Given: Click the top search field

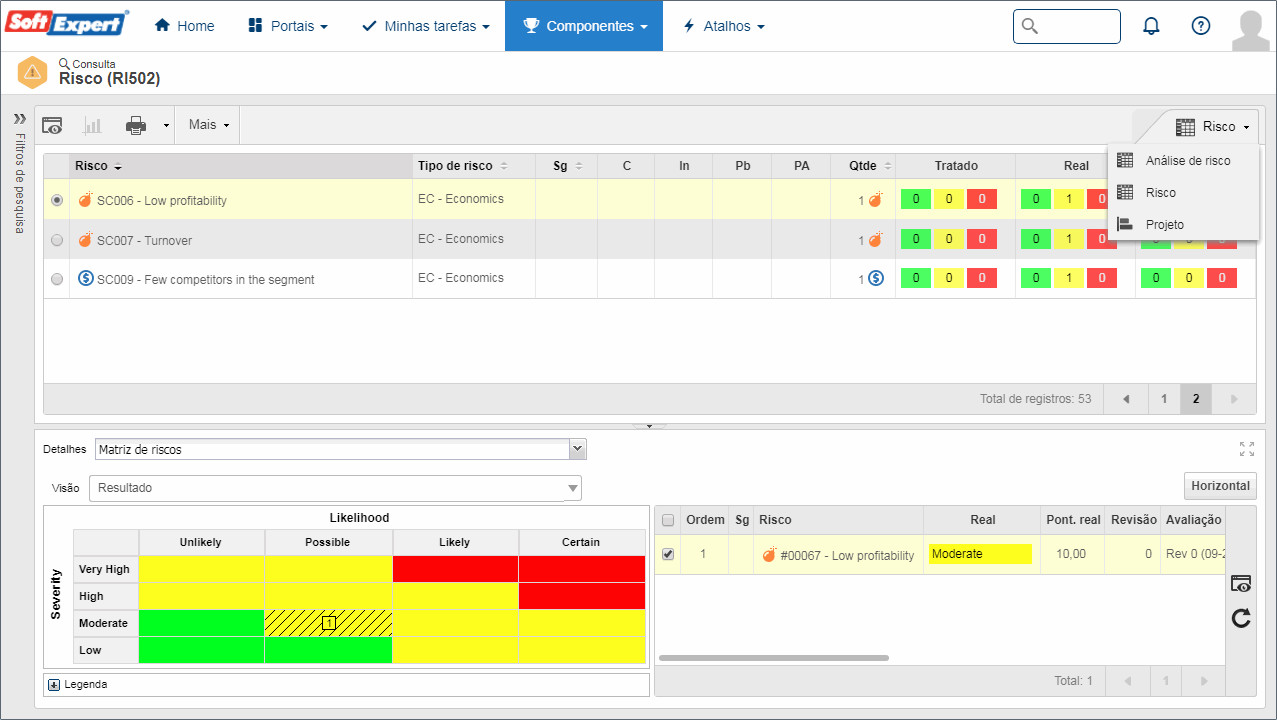Looking at the screenshot, I should pyautogui.click(x=1067, y=26).
